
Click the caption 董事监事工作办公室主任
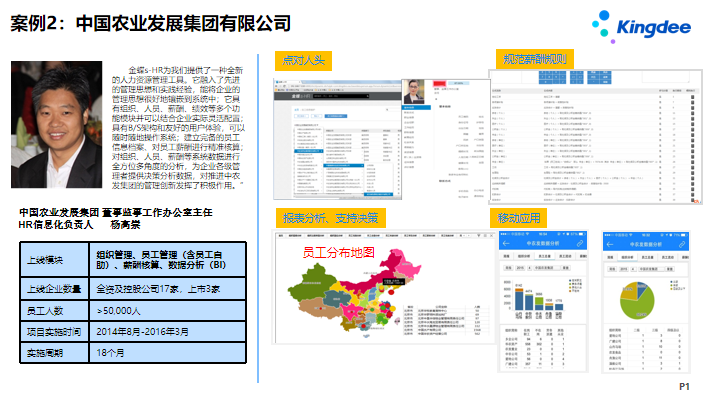point(157,212)
